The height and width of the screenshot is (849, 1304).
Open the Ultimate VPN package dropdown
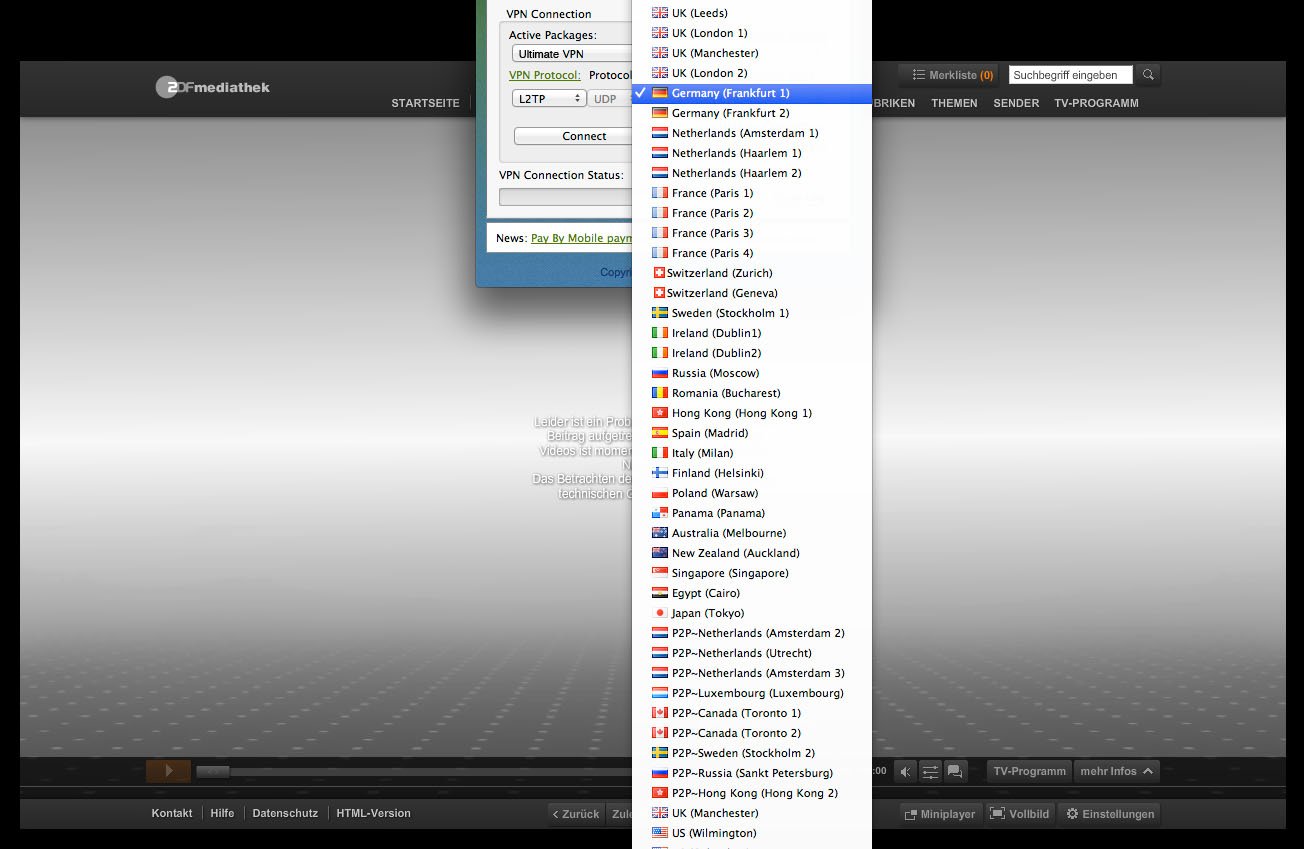pyautogui.click(x=572, y=54)
